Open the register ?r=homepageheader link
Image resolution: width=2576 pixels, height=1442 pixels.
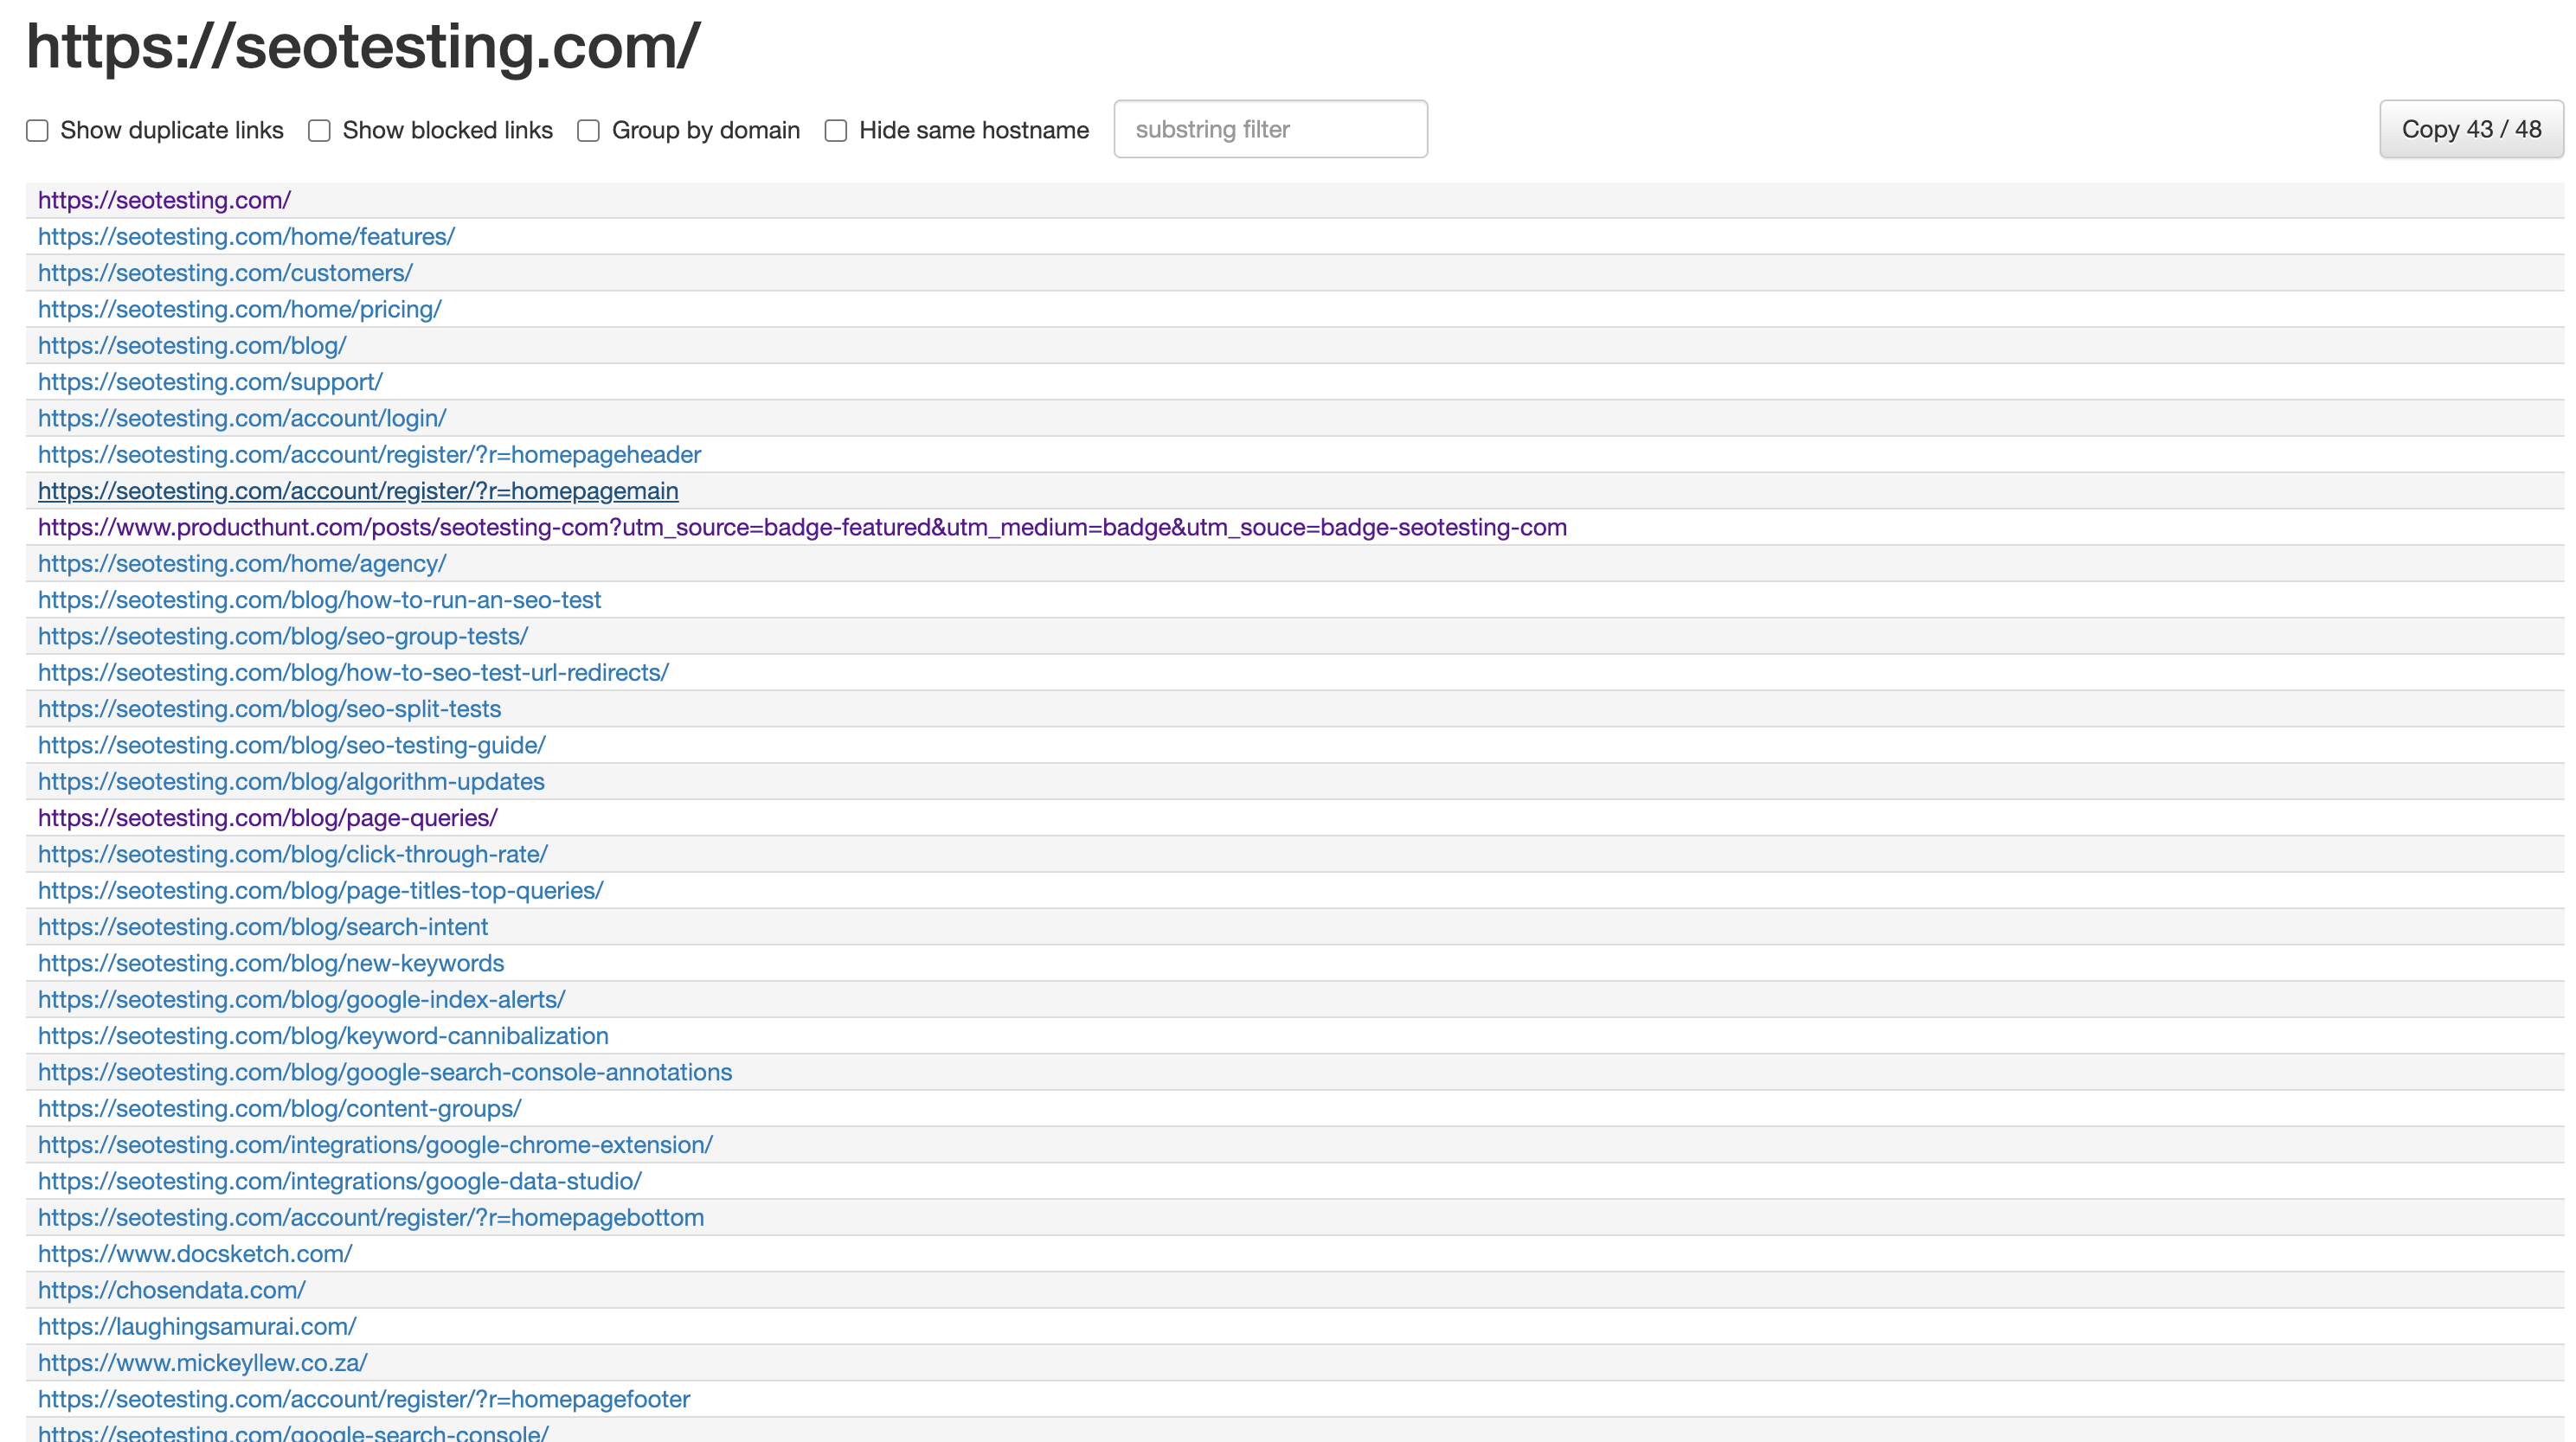coord(369,454)
